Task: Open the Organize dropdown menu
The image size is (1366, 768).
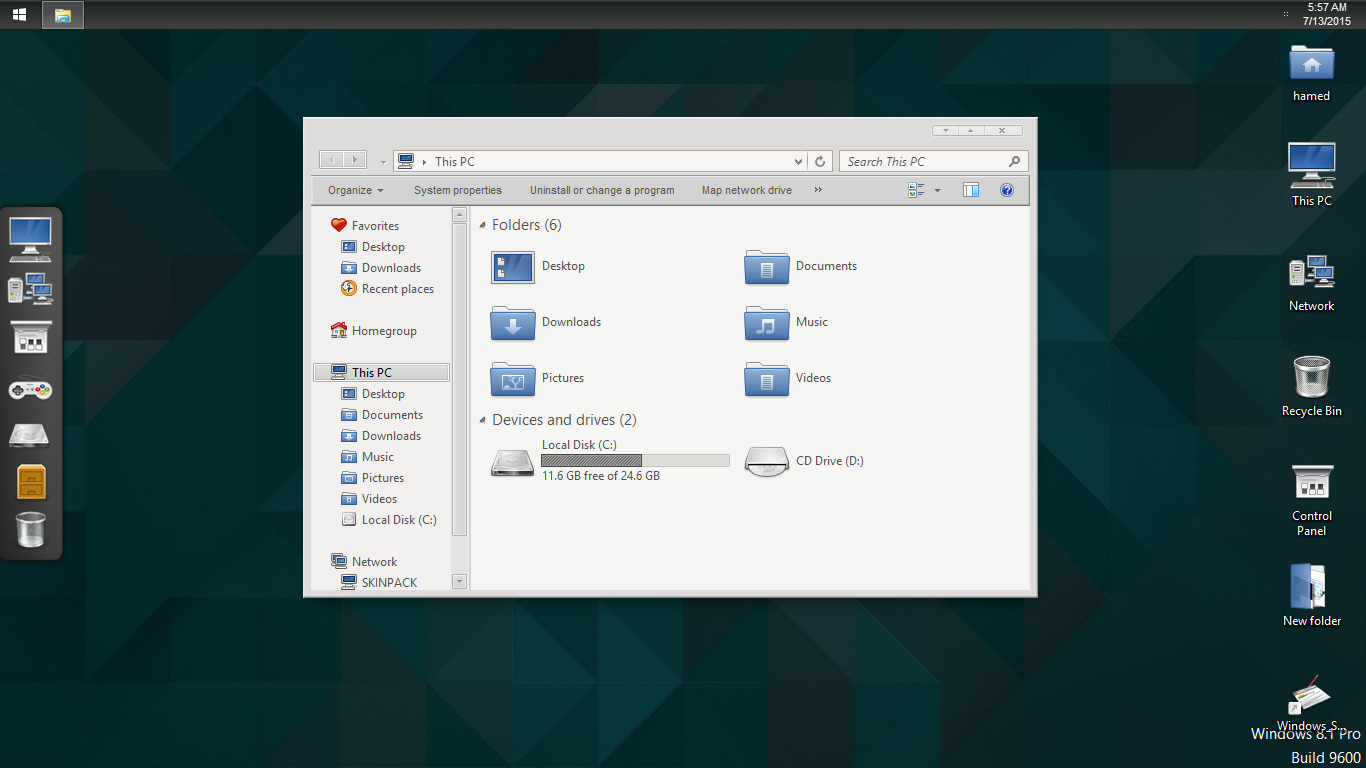Action: coord(355,190)
